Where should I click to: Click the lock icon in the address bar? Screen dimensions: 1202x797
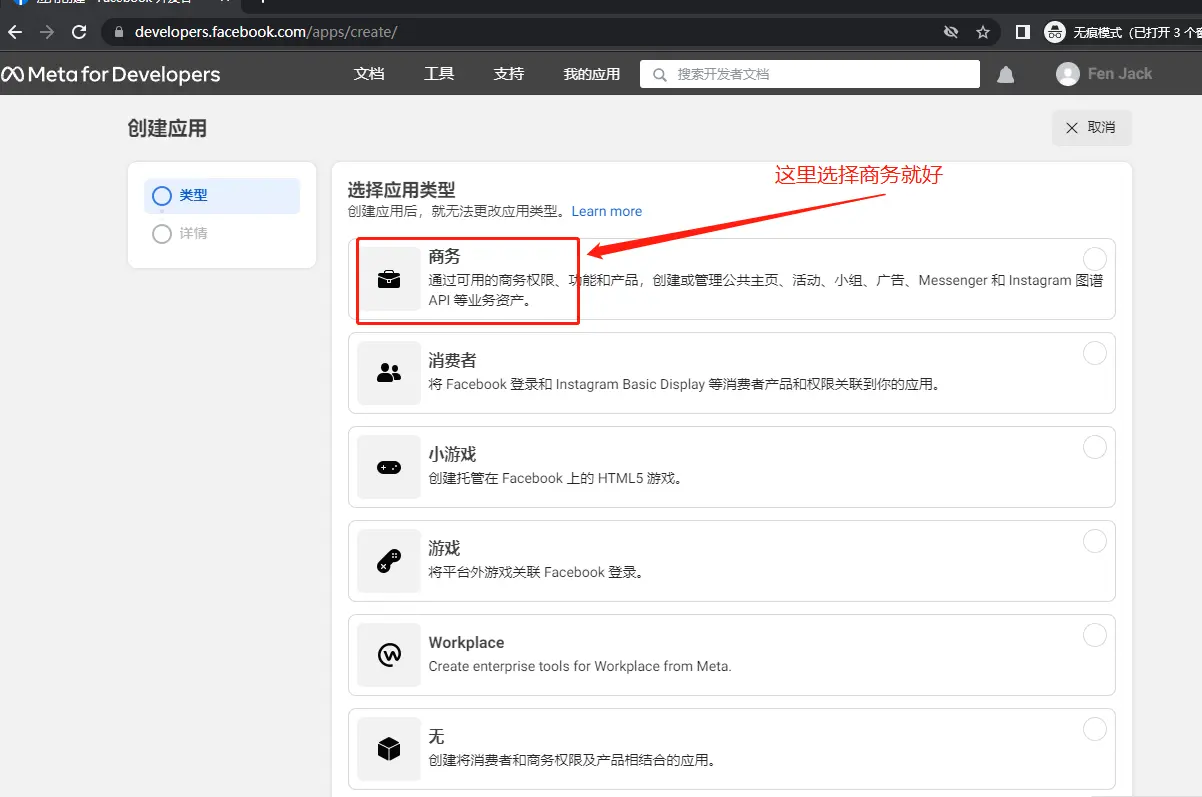click(119, 32)
